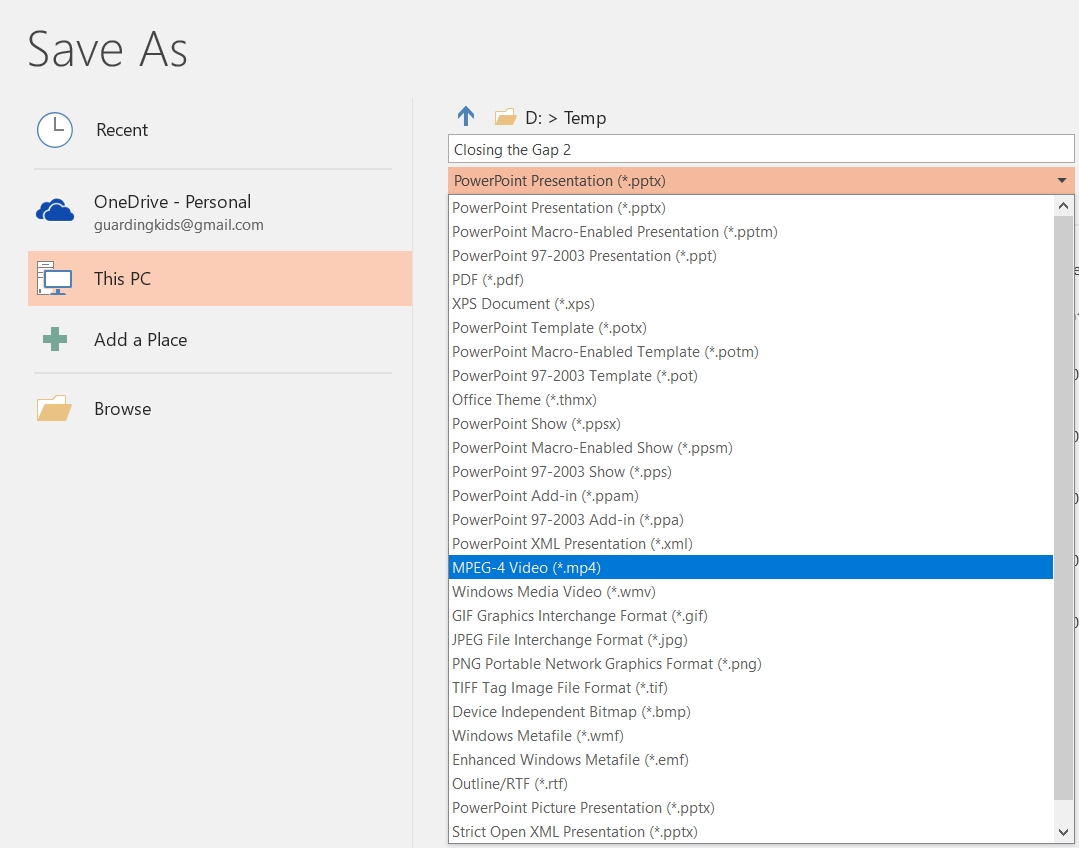Click the selected file type combo box

(x=761, y=181)
